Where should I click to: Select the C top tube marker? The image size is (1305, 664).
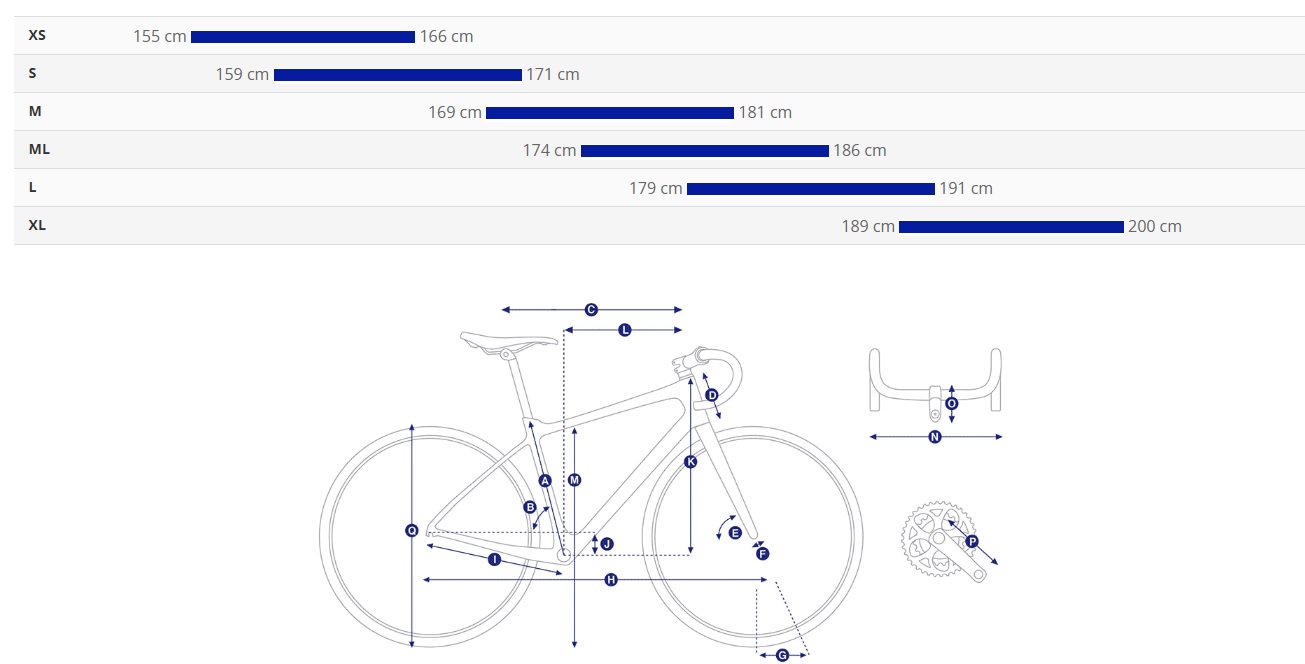(x=591, y=310)
